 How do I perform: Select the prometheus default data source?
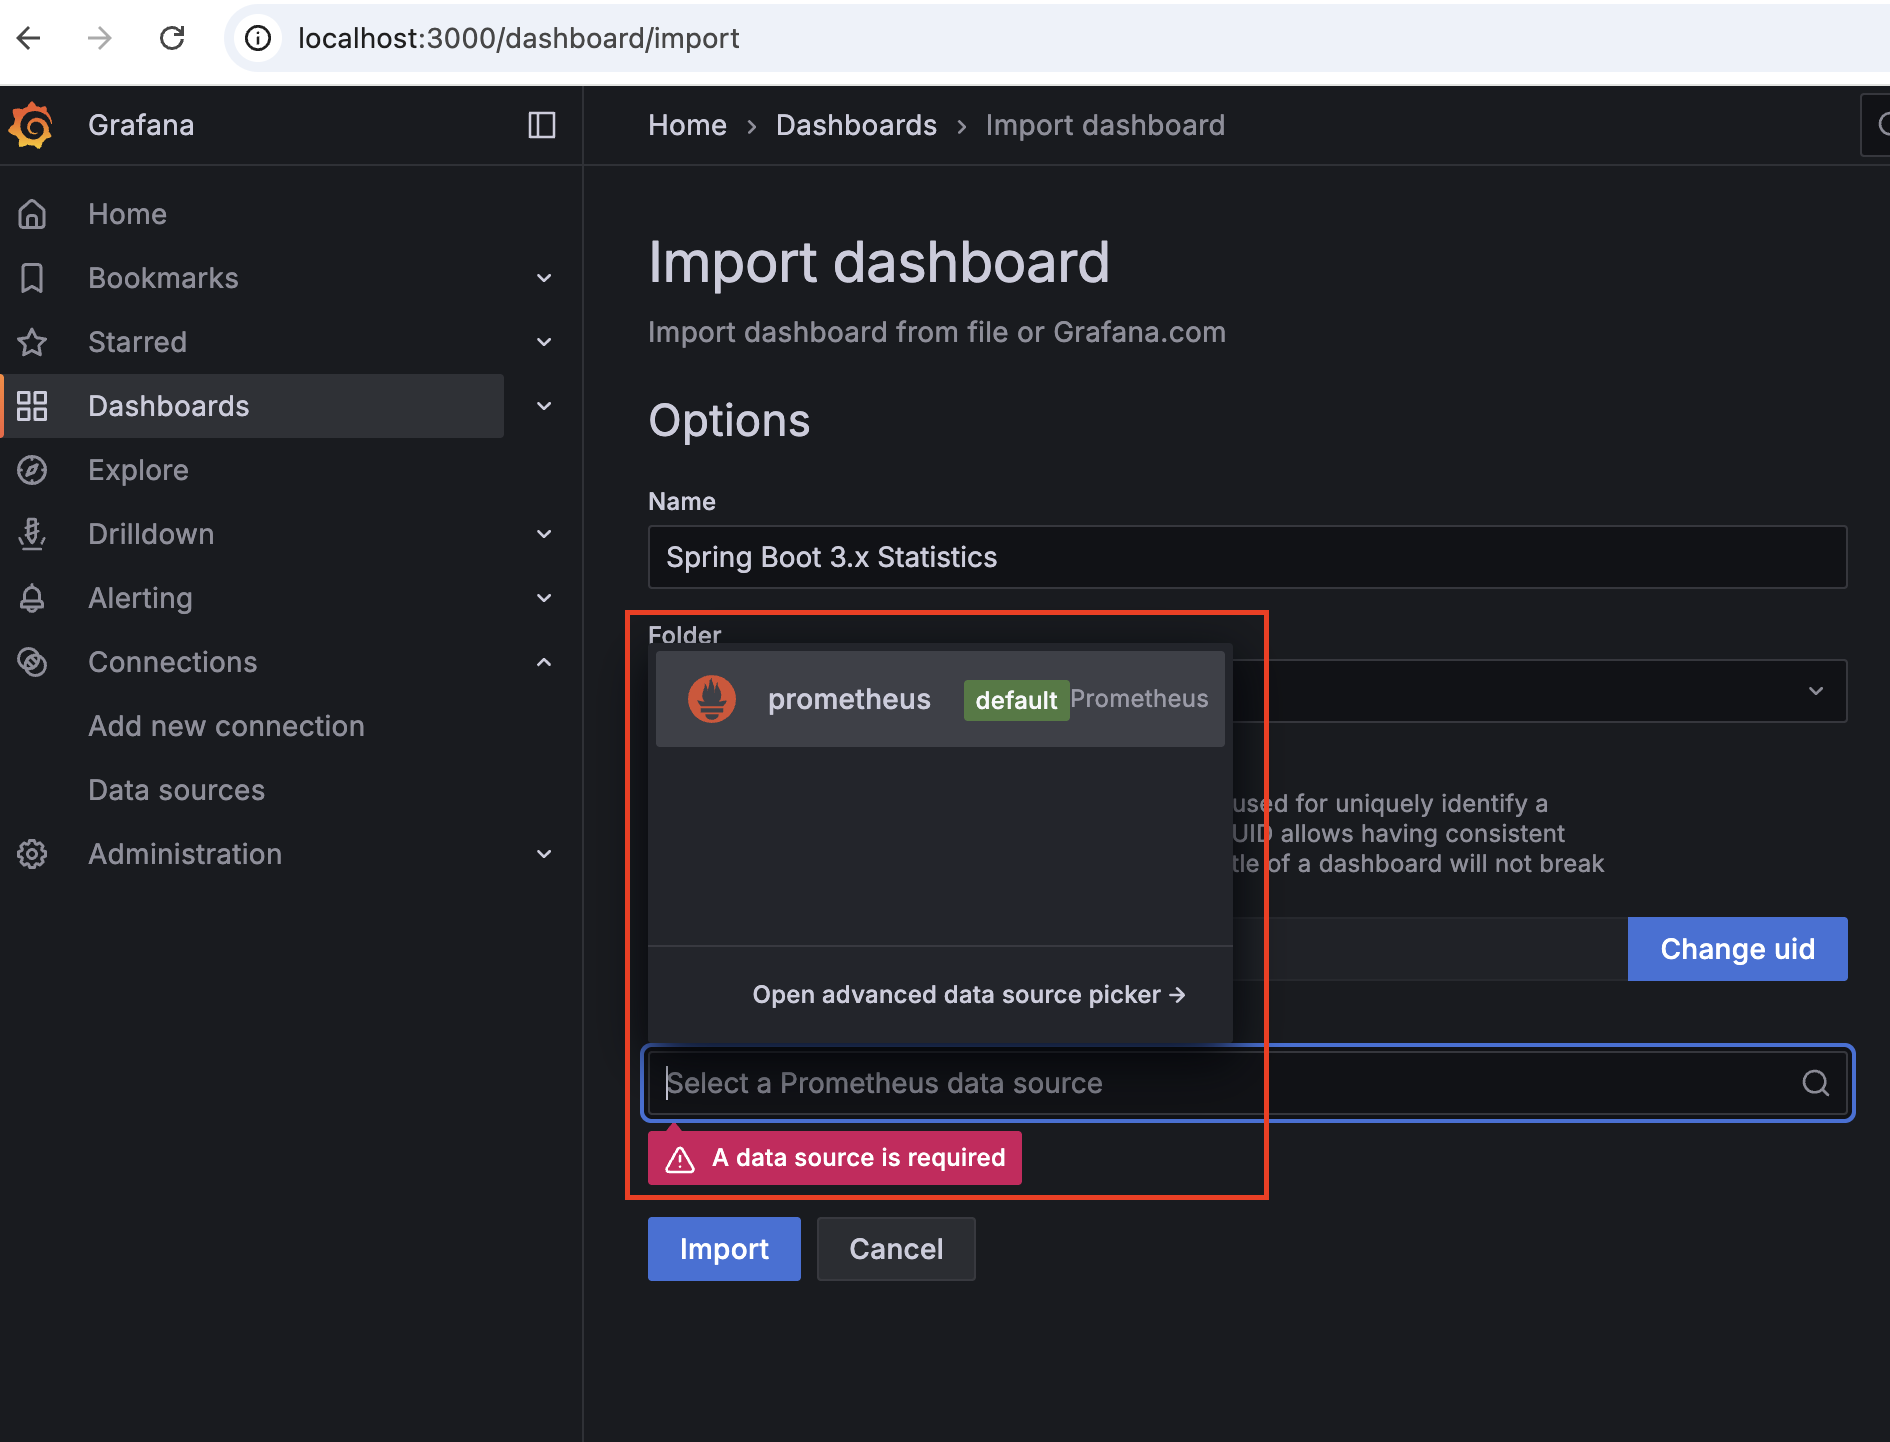(940, 699)
